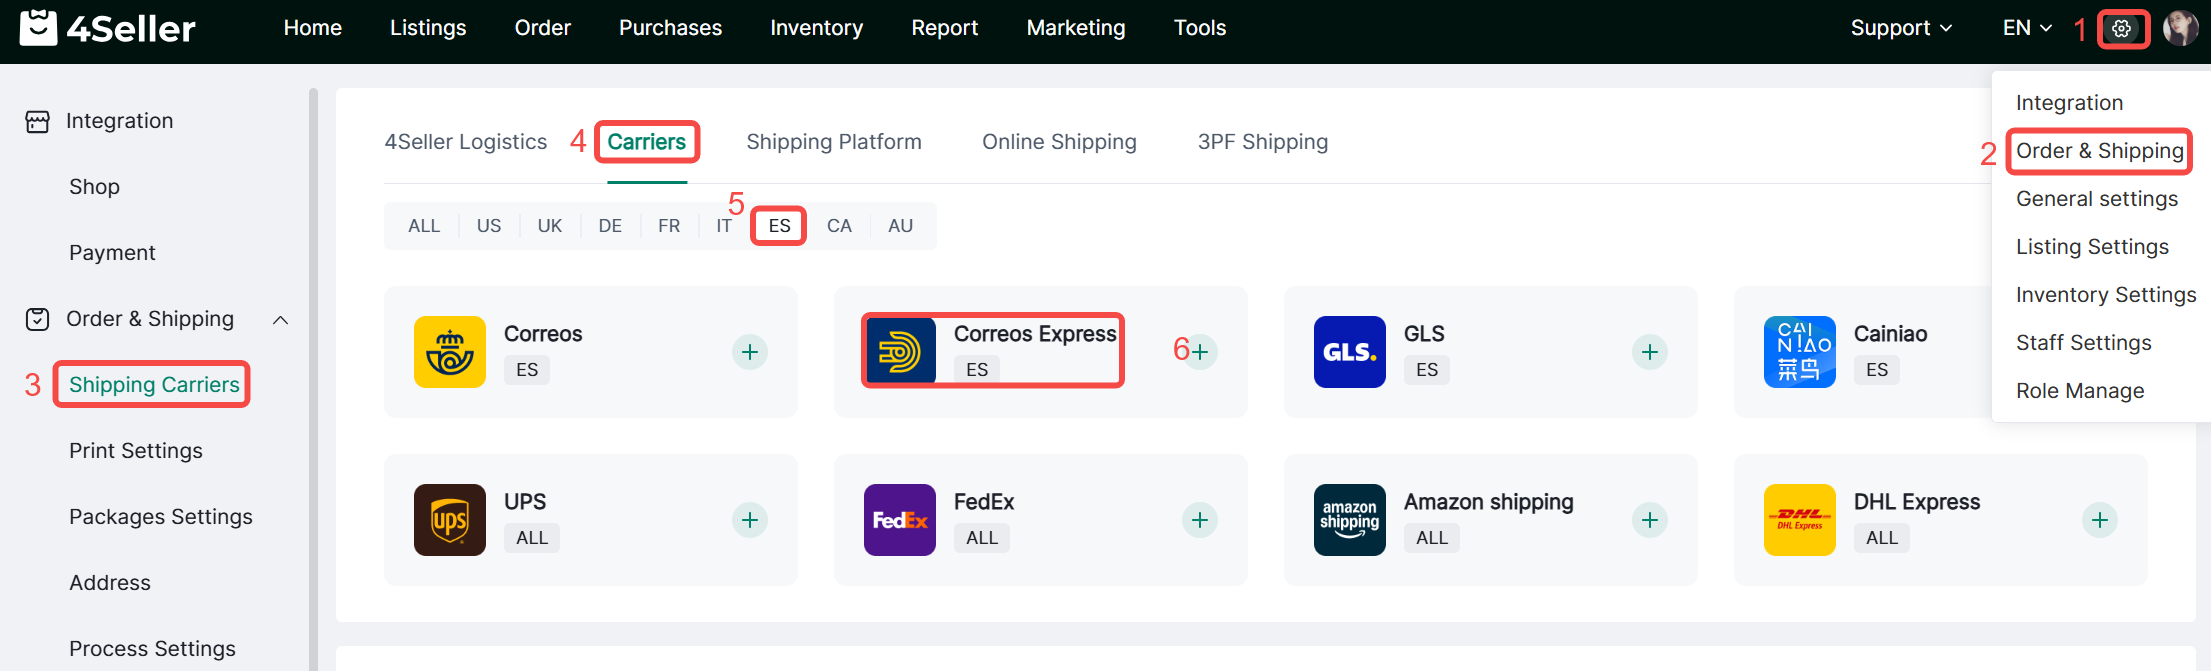Open Print Settings in sidebar
This screenshot has width=2211, height=671.
click(x=136, y=451)
